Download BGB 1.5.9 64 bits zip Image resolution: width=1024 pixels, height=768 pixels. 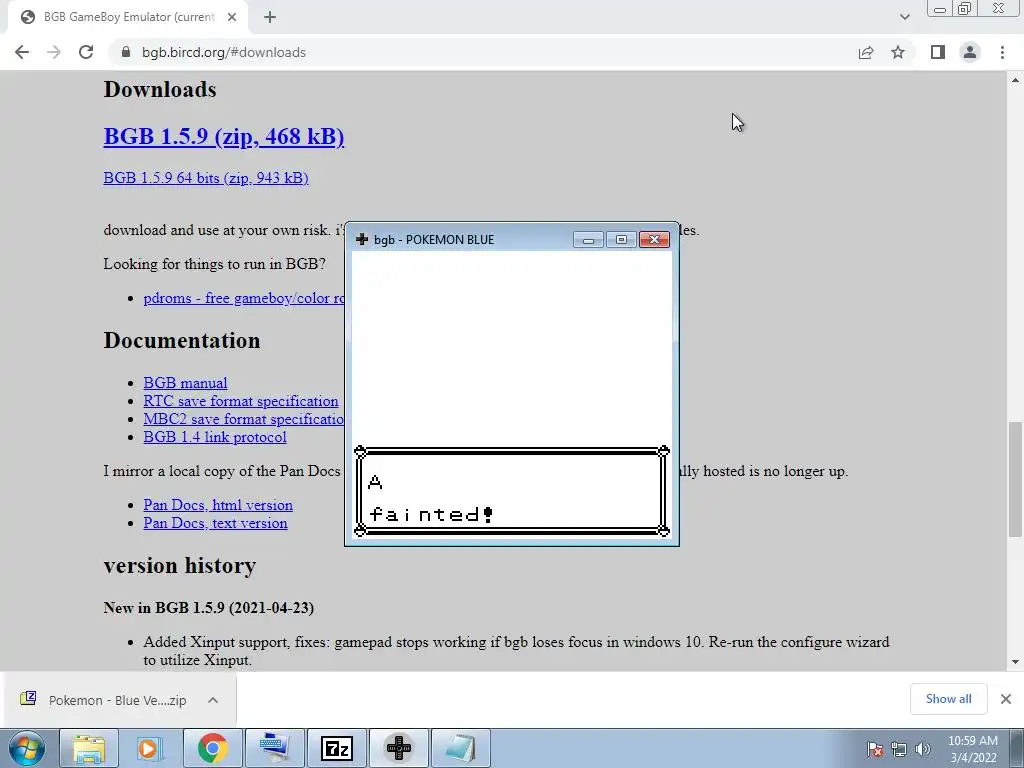tap(206, 178)
